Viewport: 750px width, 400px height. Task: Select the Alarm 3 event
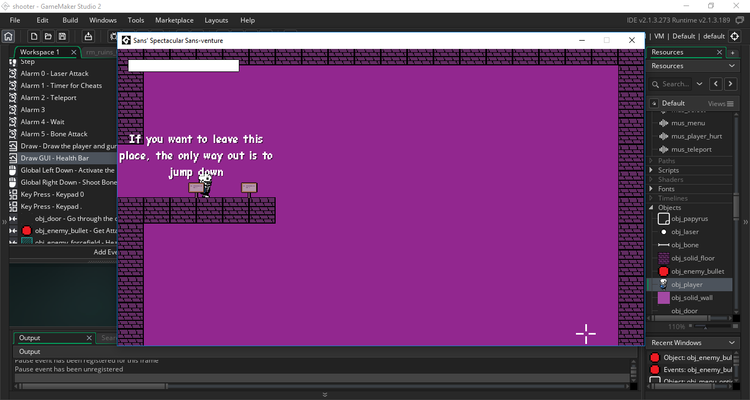point(33,110)
